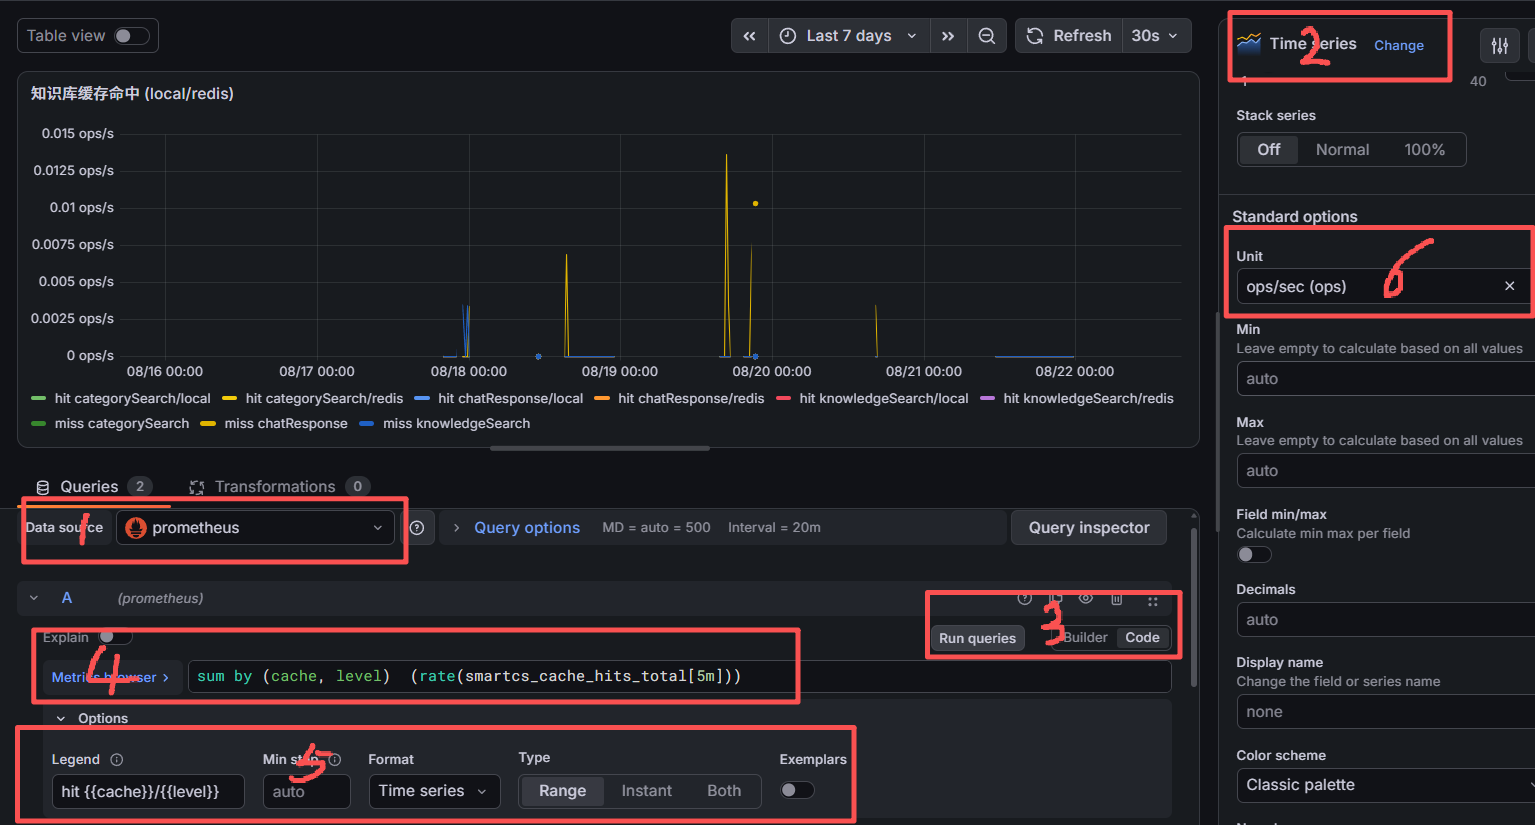1535x825 pixels.
Task: Set Stack series to Normal
Action: coord(1342,150)
